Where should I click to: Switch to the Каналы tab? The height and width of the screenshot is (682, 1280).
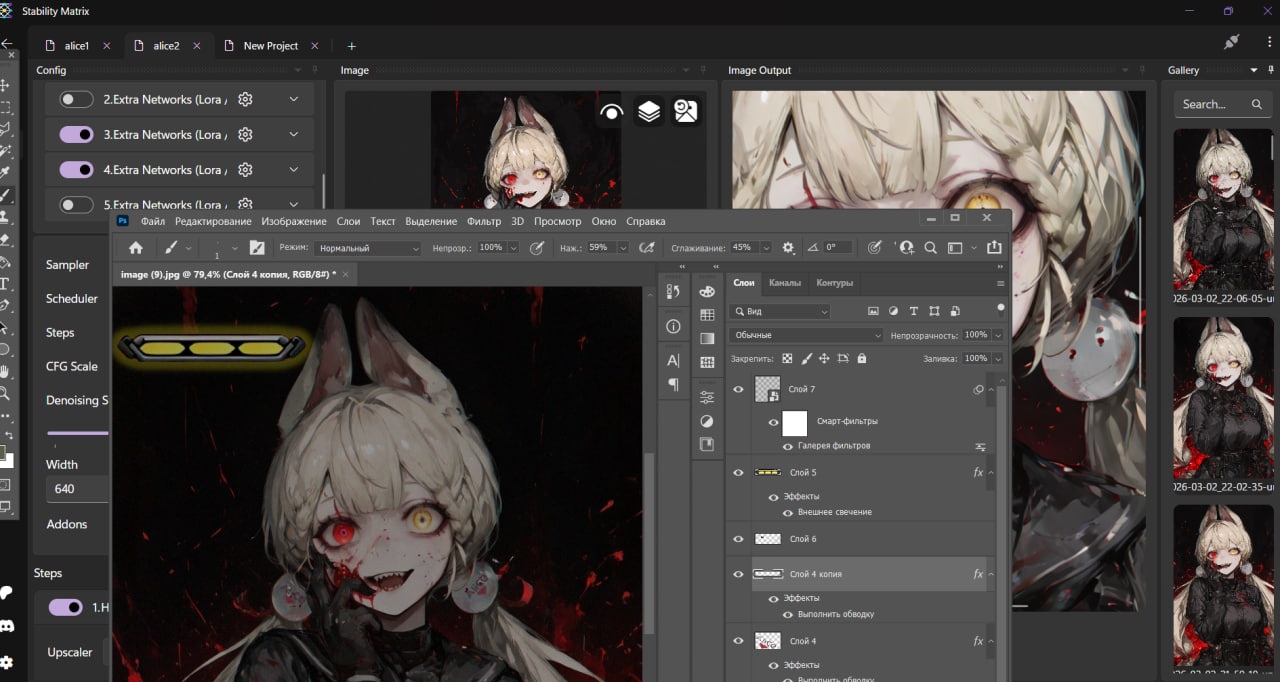pos(785,283)
